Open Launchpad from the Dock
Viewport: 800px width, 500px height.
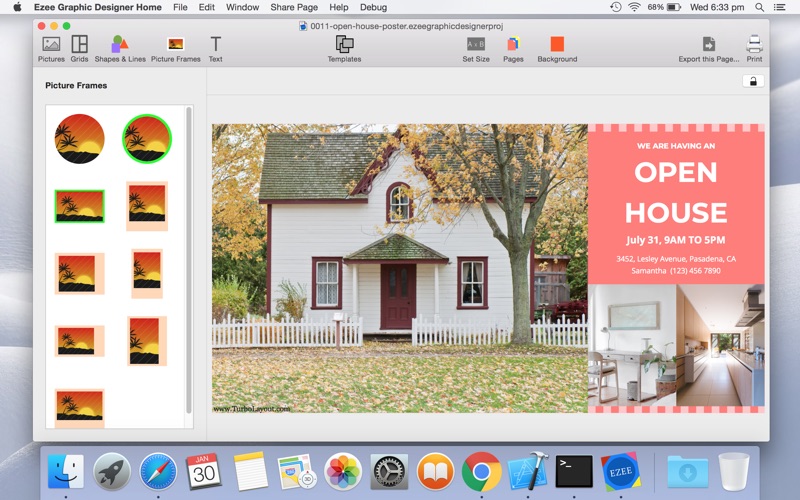(x=112, y=471)
